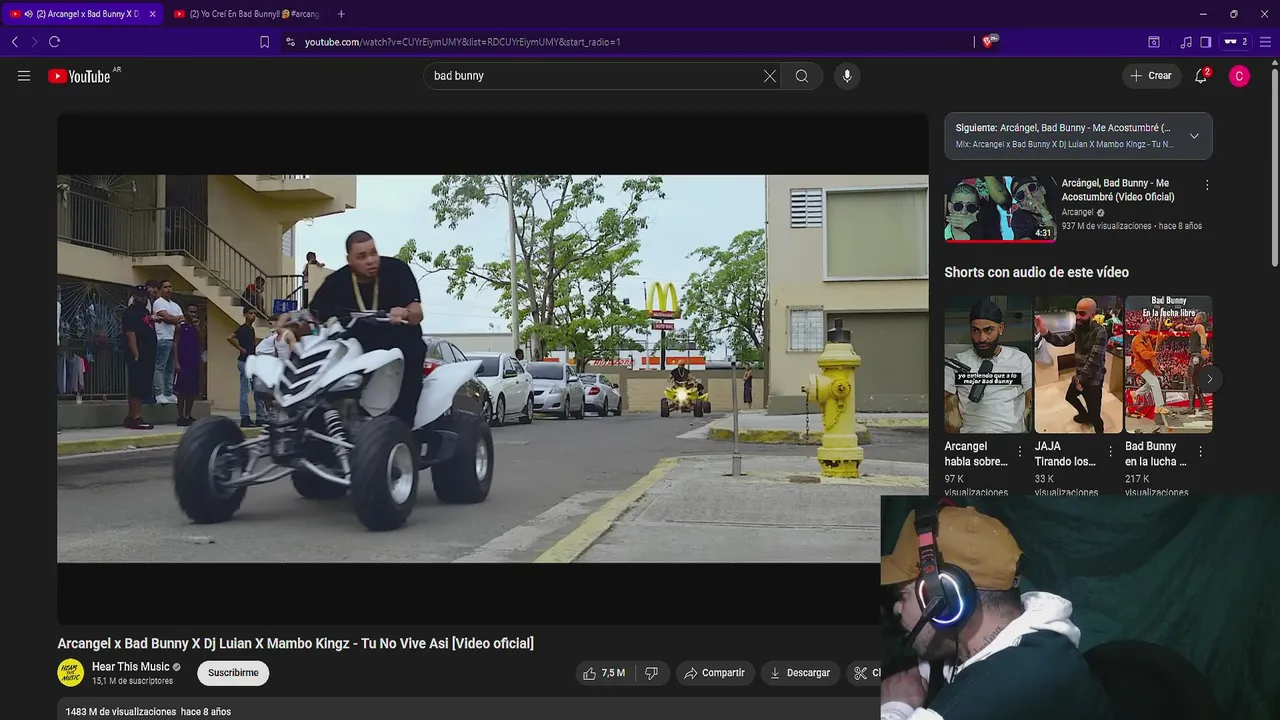The height and width of the screenshot is (720, 1280).
Task: Go forward with the browser forward arrow
Action: pyautogui.click(x=34, y=42)
